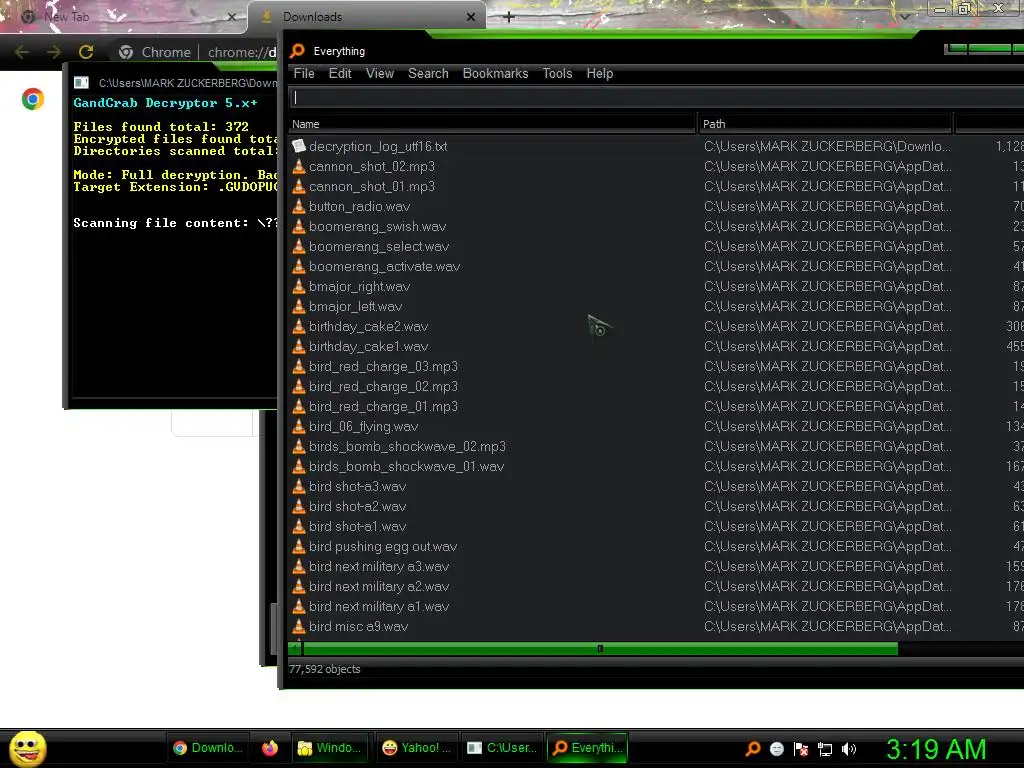Screen dimensions: 1024x768
Task: Select file name bird shot-a2.wav
Action: point(357,507)
